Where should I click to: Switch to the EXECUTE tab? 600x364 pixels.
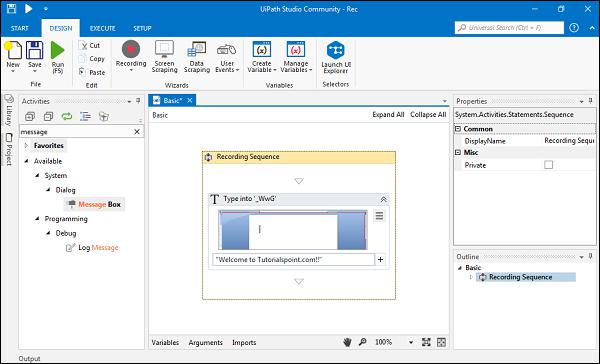tap(103, 28)
